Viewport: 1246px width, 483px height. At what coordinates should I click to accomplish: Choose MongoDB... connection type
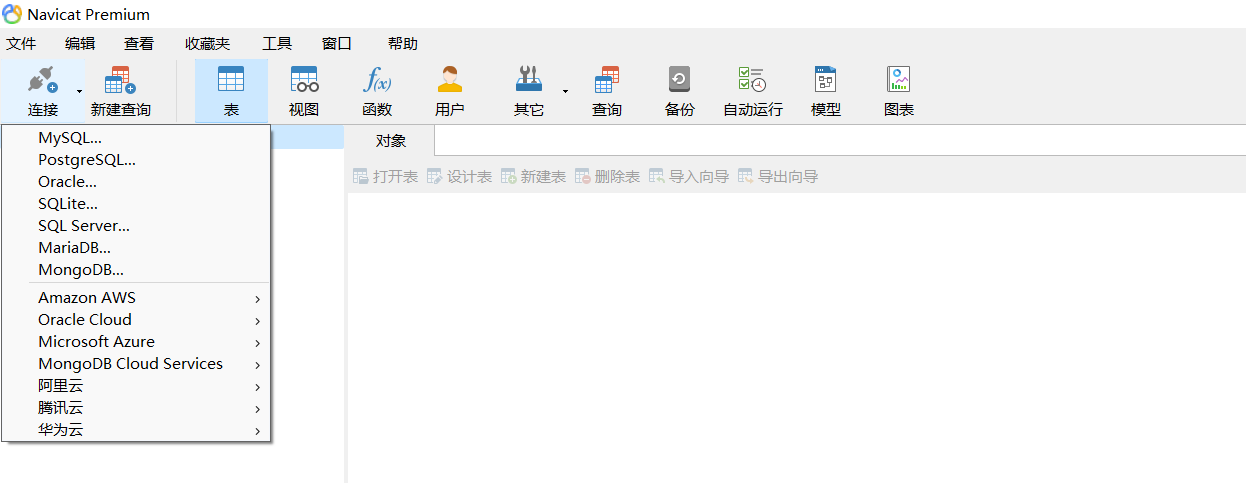(x=136, y=270)
